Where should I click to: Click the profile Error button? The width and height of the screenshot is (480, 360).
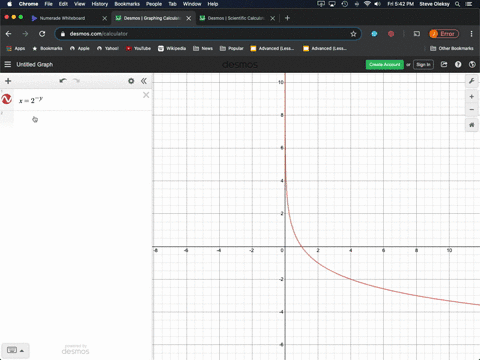(444, 34)
